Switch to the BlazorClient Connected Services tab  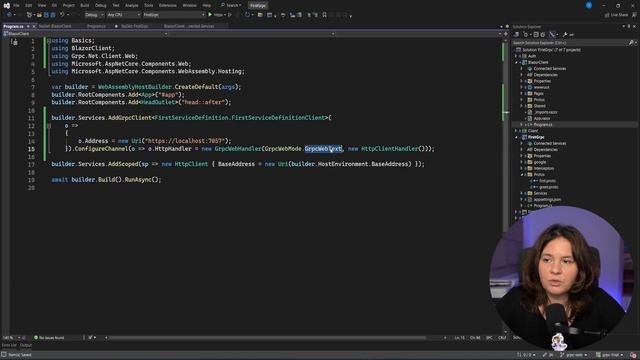[x=189, y=26]
